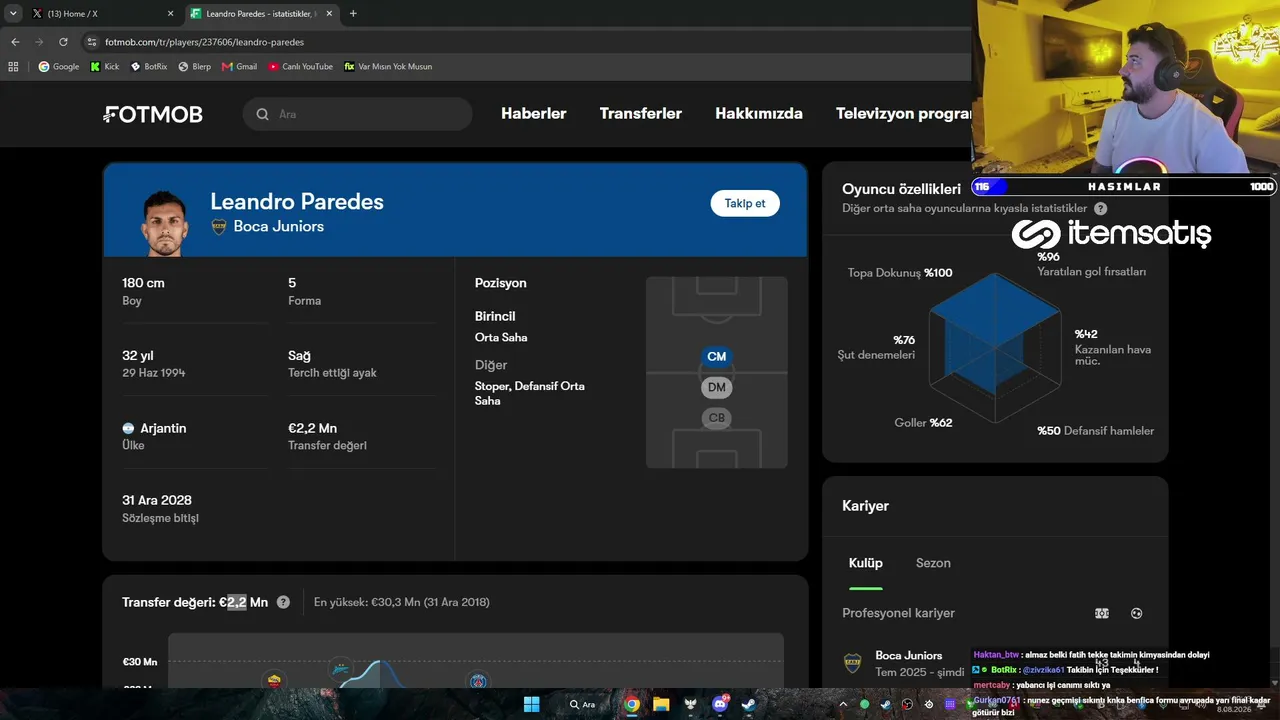Open File Explorer from the taskbar
This screenshot has height=720, width=1280.
point(661,704)
